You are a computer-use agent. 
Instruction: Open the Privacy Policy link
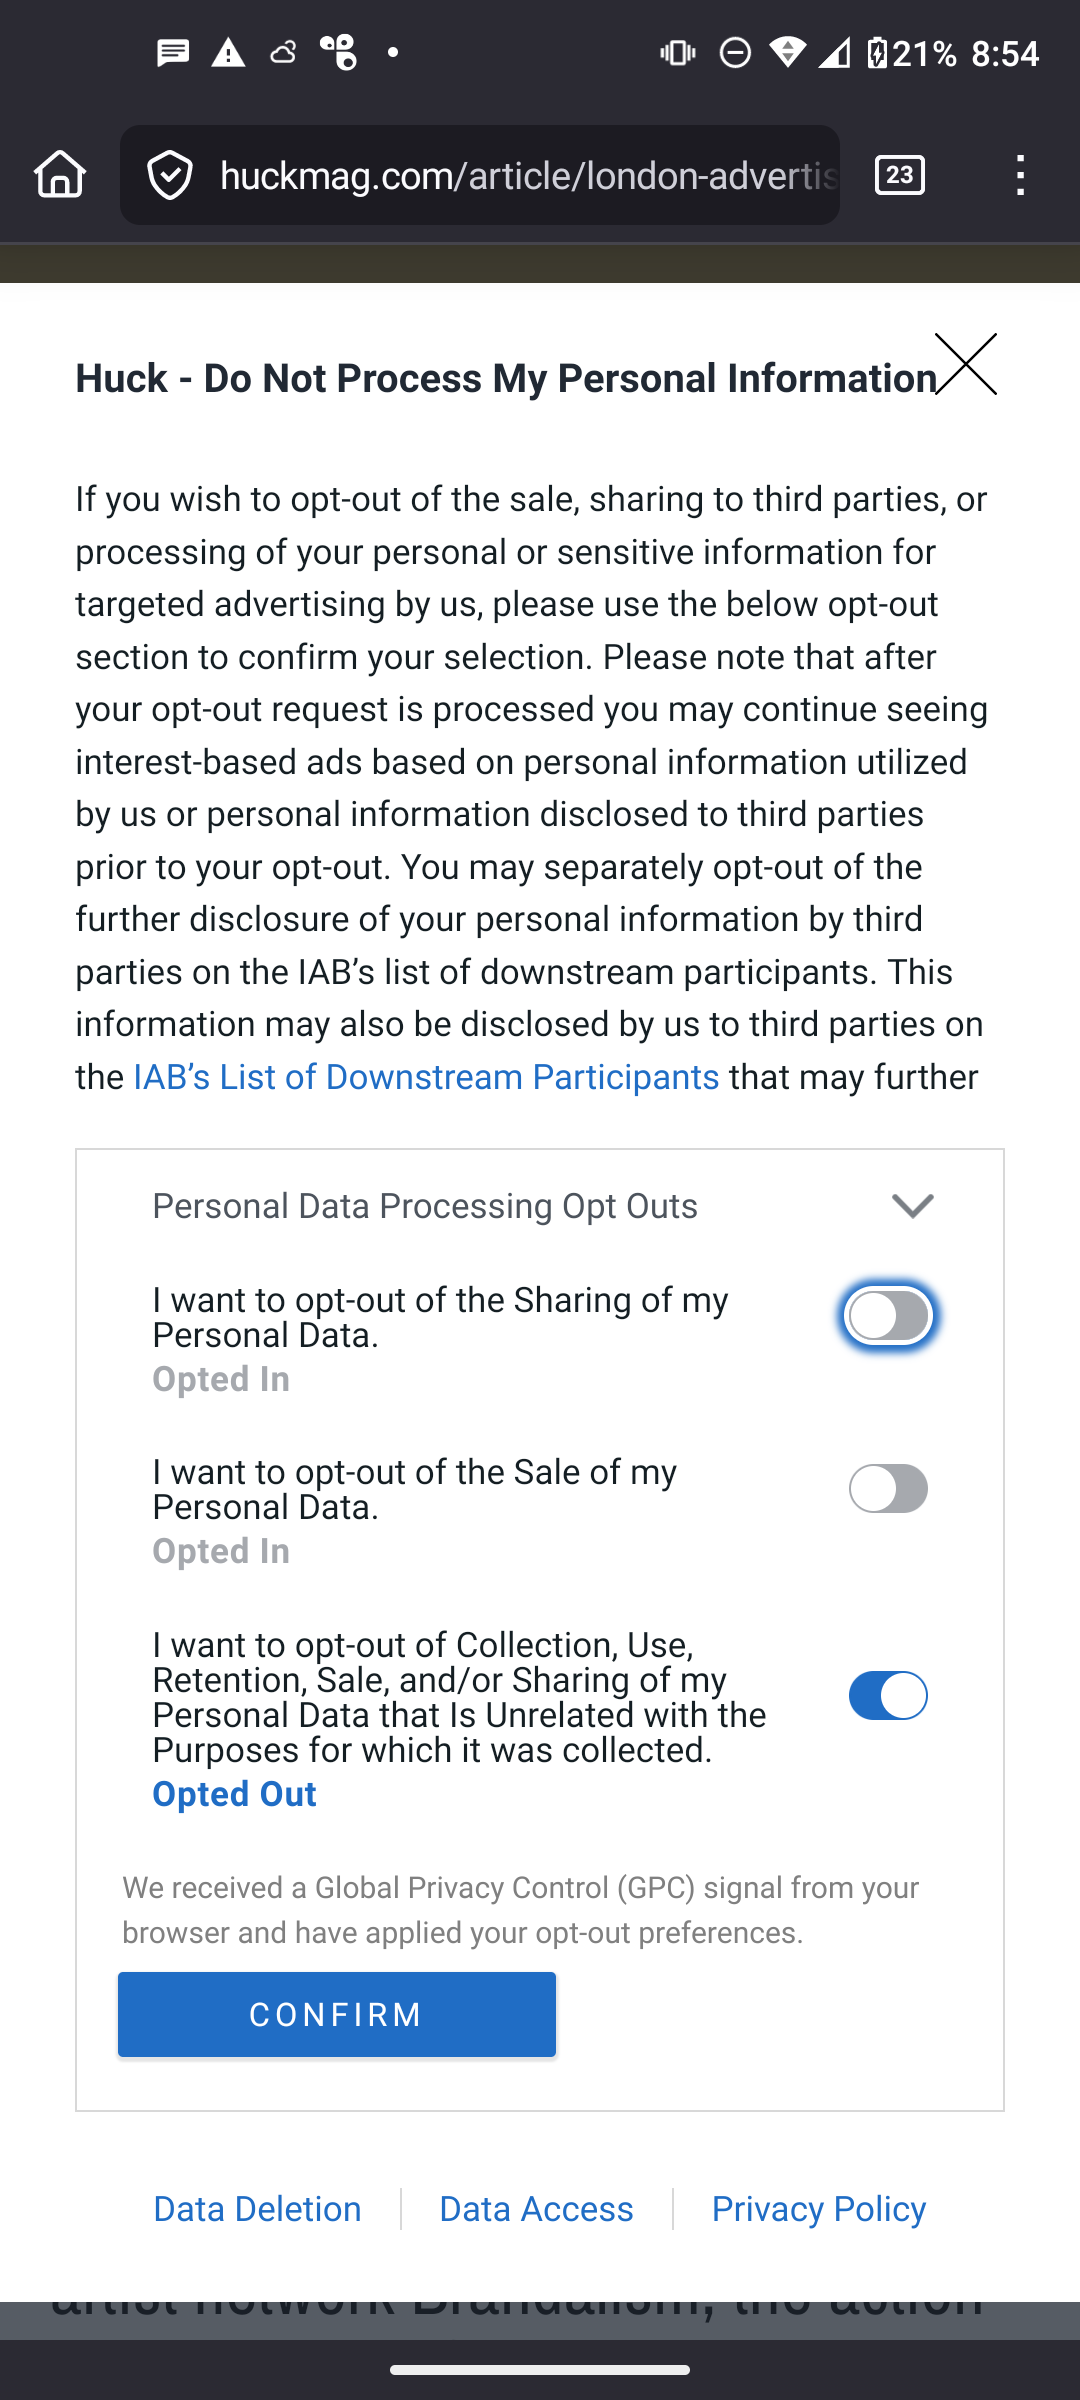click(818, 2209)
